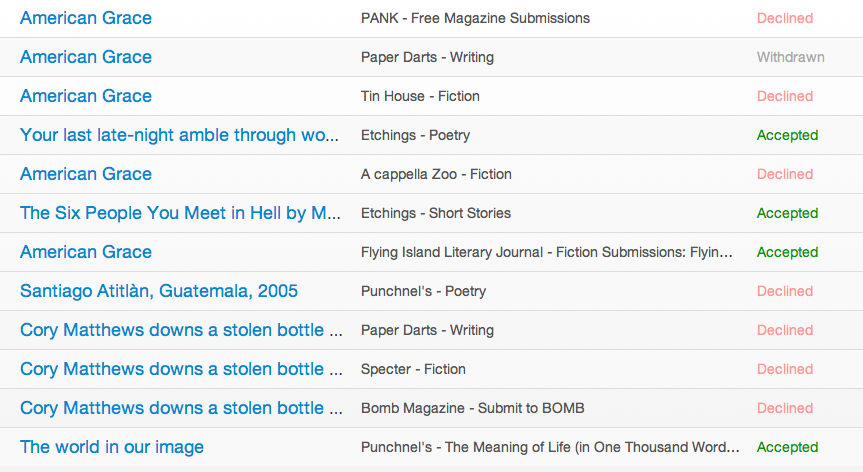Screen dimensions: 863x472
Task: Select "PANK - Free Magazine Submissions" text
Action: pos(475,18)
